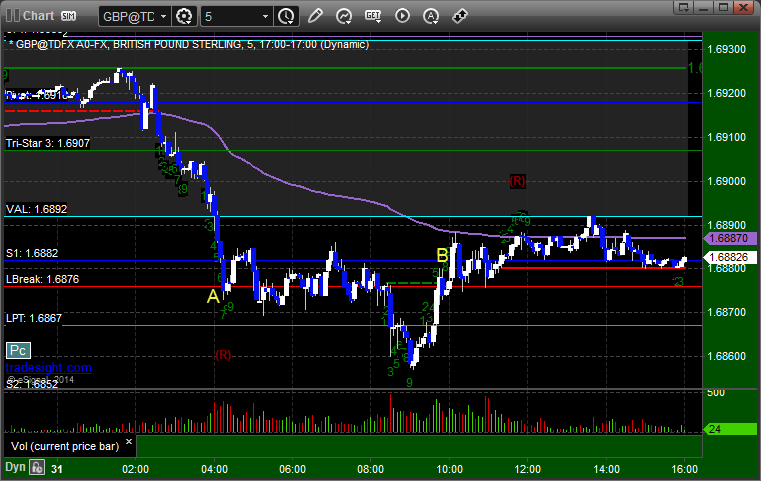Screen dimensions: 761x481
Task: Click the green volume value 24 marker
Action: point(730,429)
